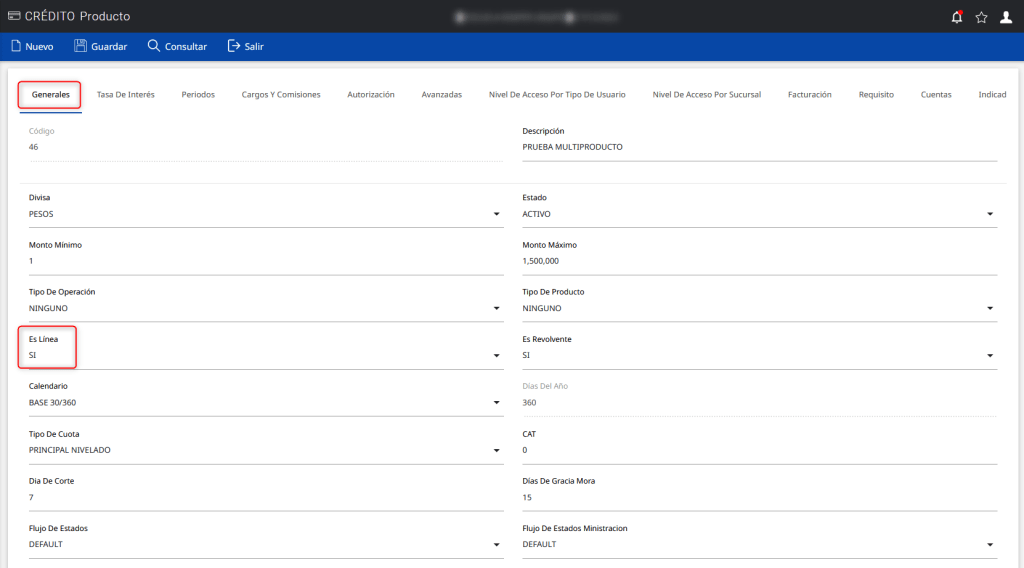Viewport: 1024px width, 568px height.
Task: Click the Monto Máximo input field
Action: [x=758, y=261]
